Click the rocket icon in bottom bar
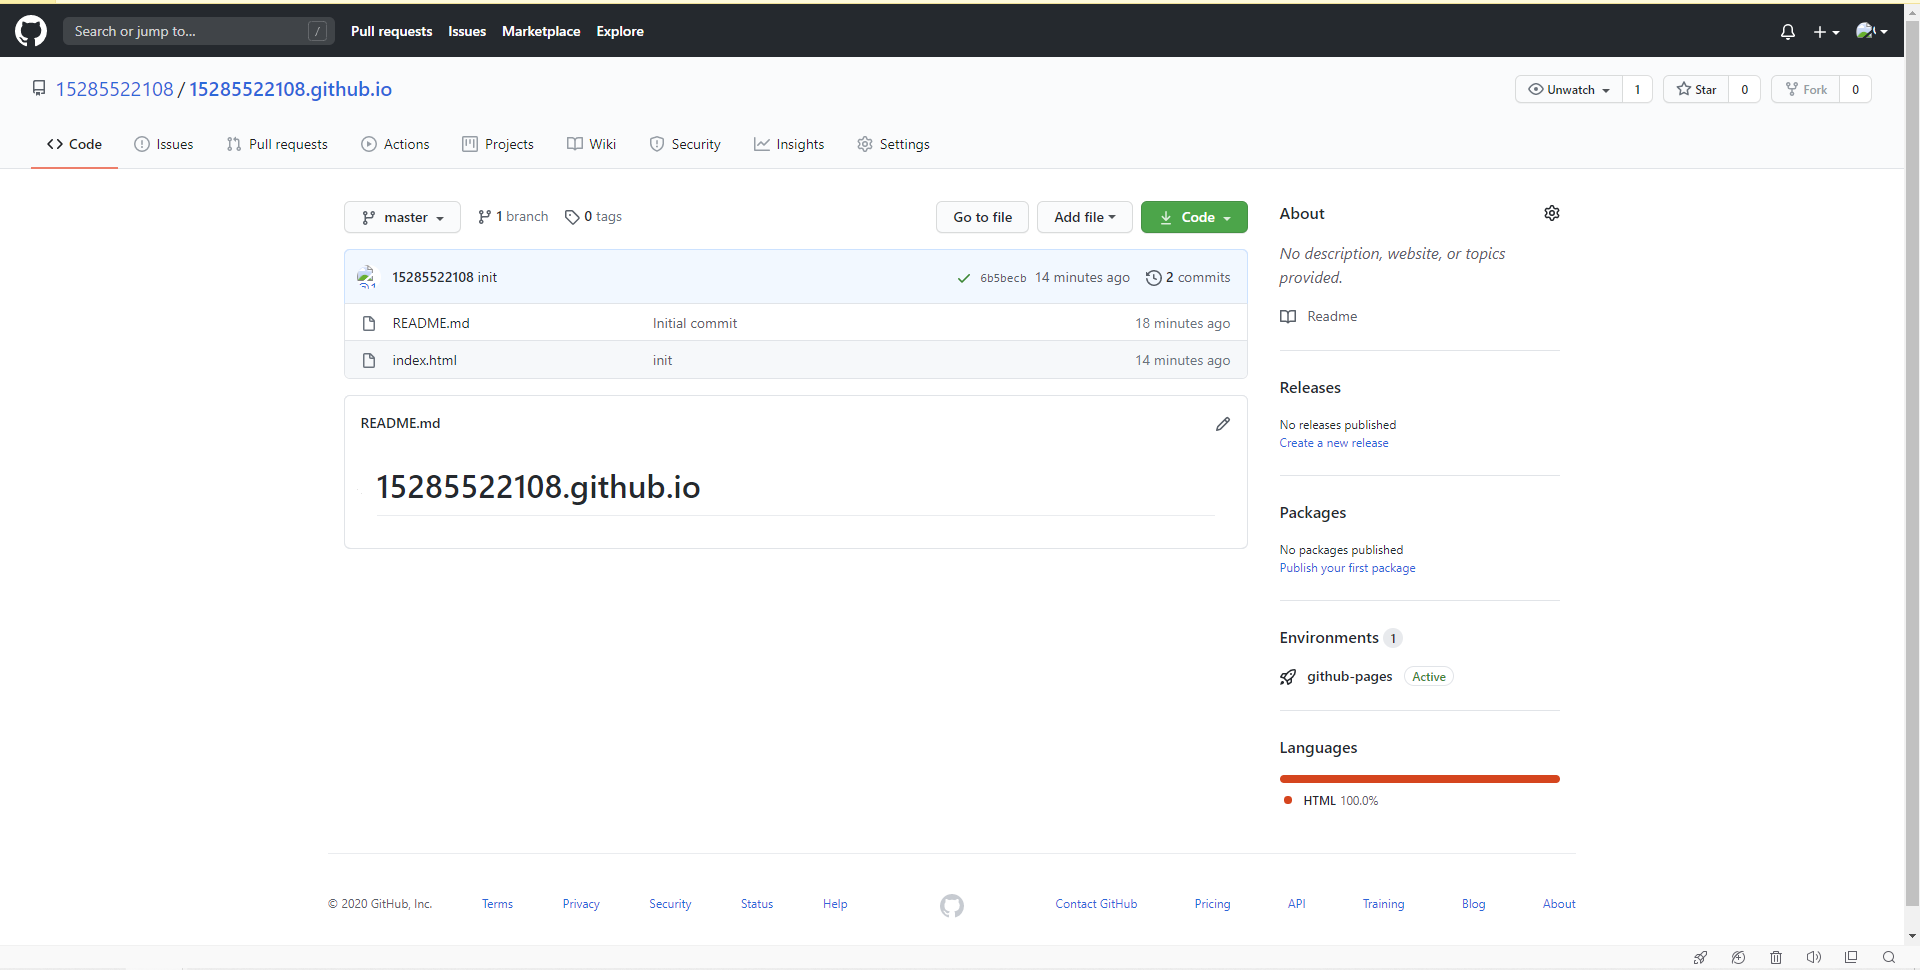Screen dimensions: 1920x970 click(x=1700, y=957)
